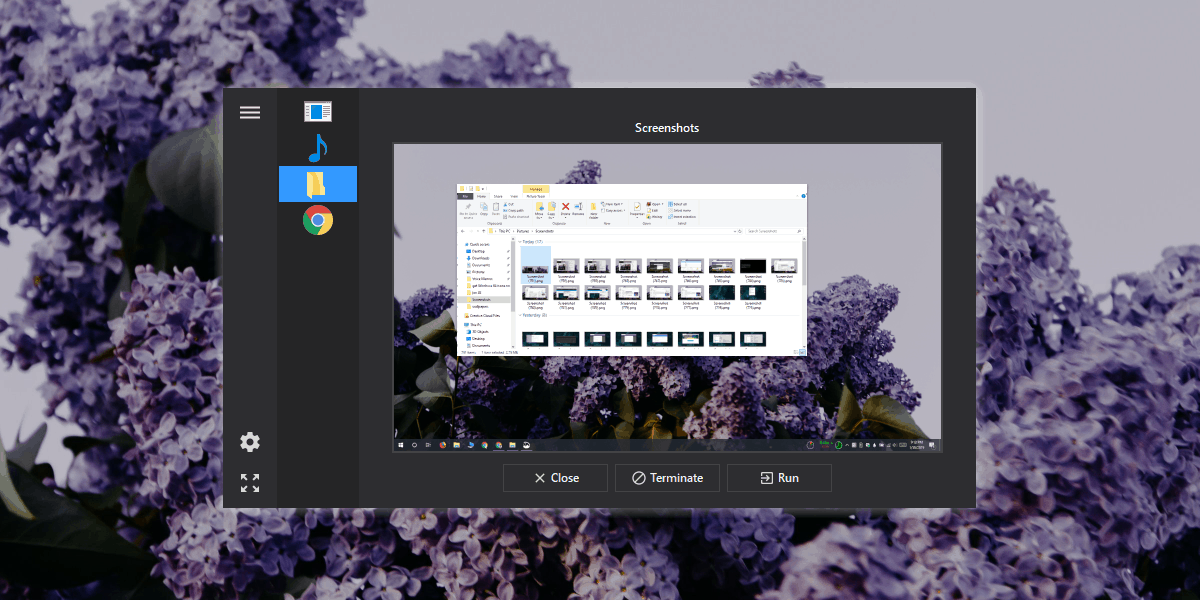
Task: Click the Close button
Action: [555, 478]
